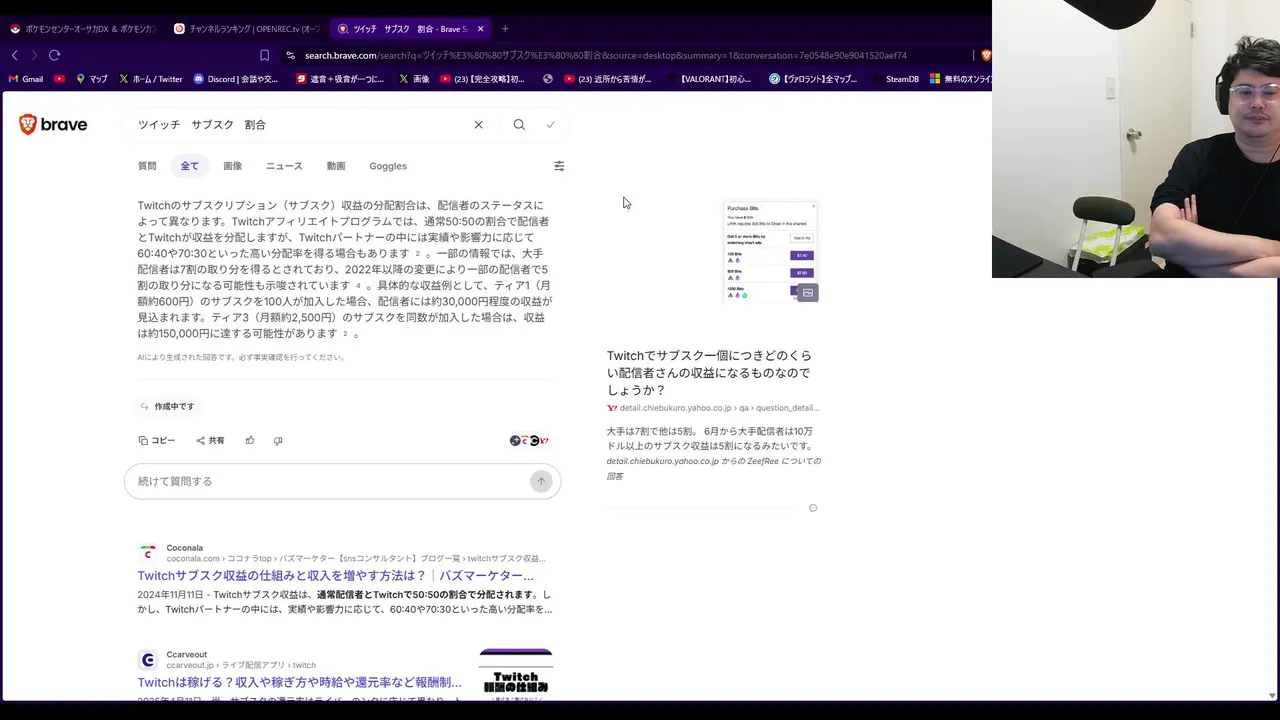Screen dimensions: 1280x720
Task: Submit follow-up question with the arrow button
Action: (541, 481)
